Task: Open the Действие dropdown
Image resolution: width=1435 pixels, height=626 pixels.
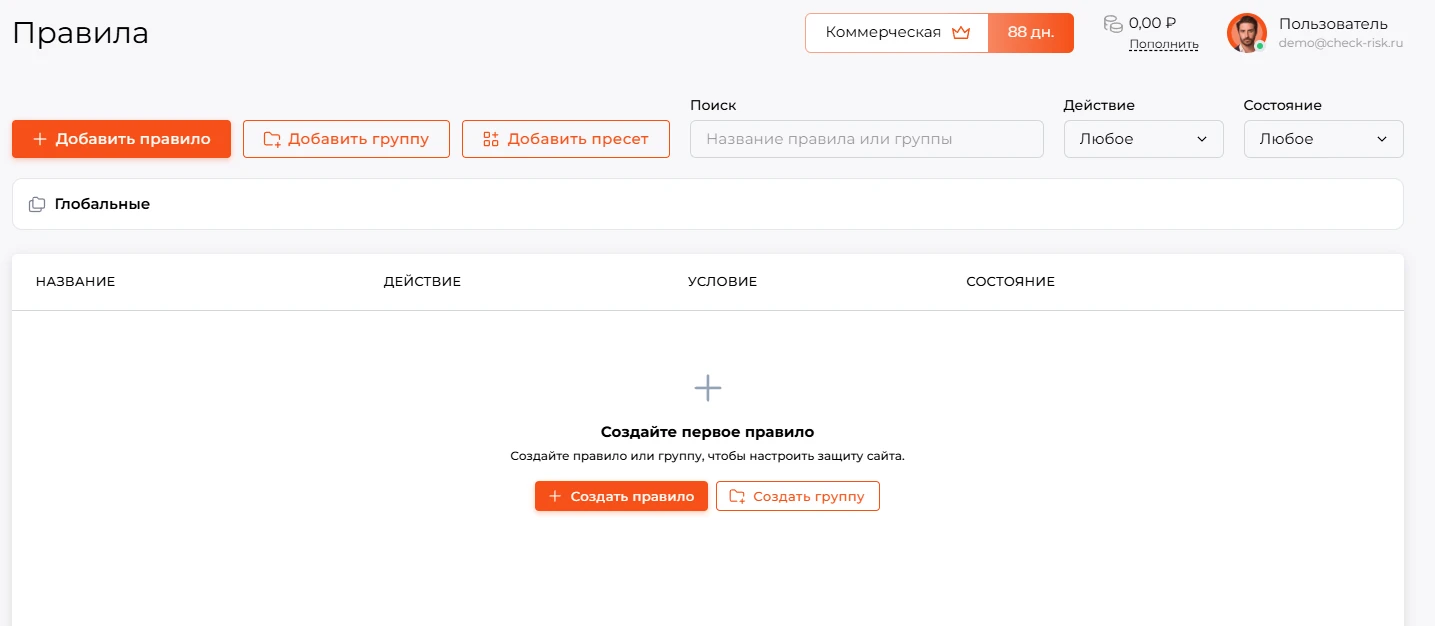Action: [x=1144, y=139]
